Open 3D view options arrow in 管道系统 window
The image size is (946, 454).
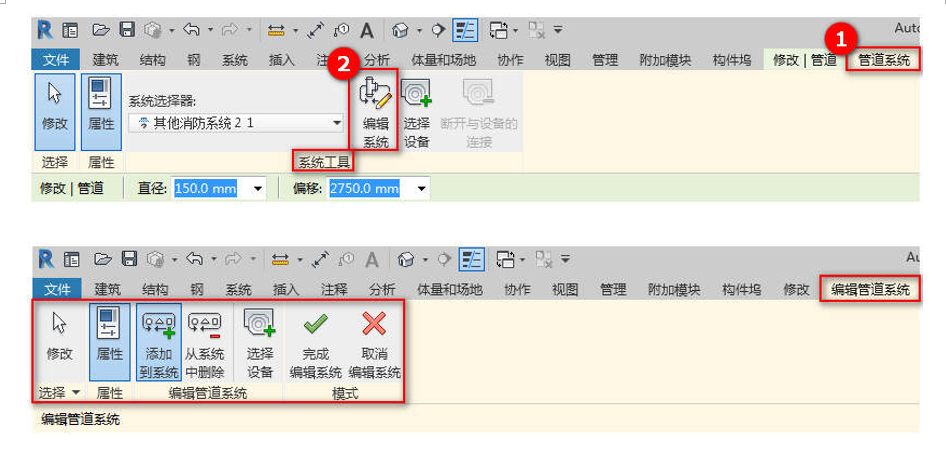pos(420,29)
